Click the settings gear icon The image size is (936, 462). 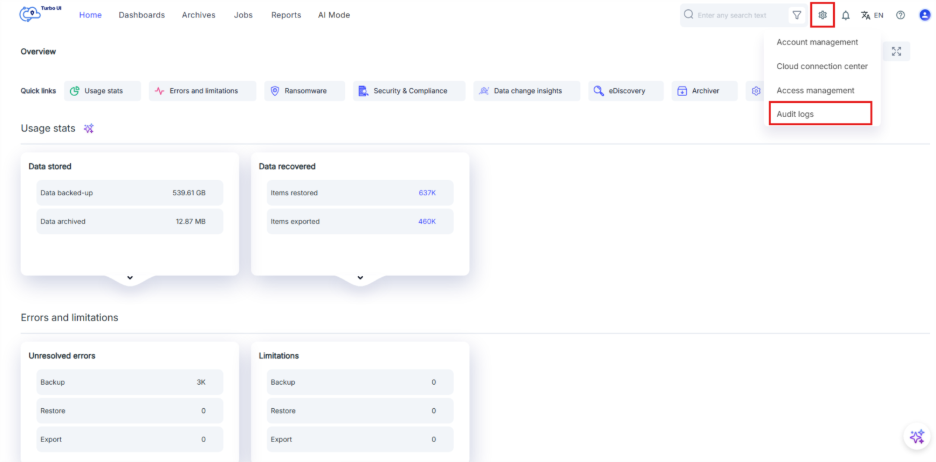point(822,15)
